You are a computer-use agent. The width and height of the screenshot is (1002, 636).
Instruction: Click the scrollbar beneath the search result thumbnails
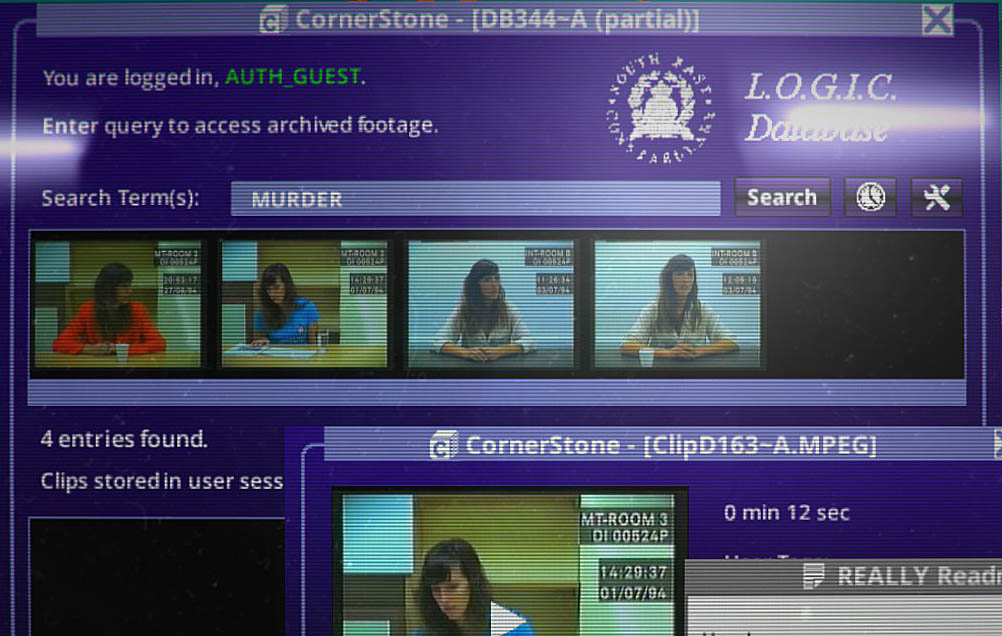pyautogui.click(x=497, y=392)
